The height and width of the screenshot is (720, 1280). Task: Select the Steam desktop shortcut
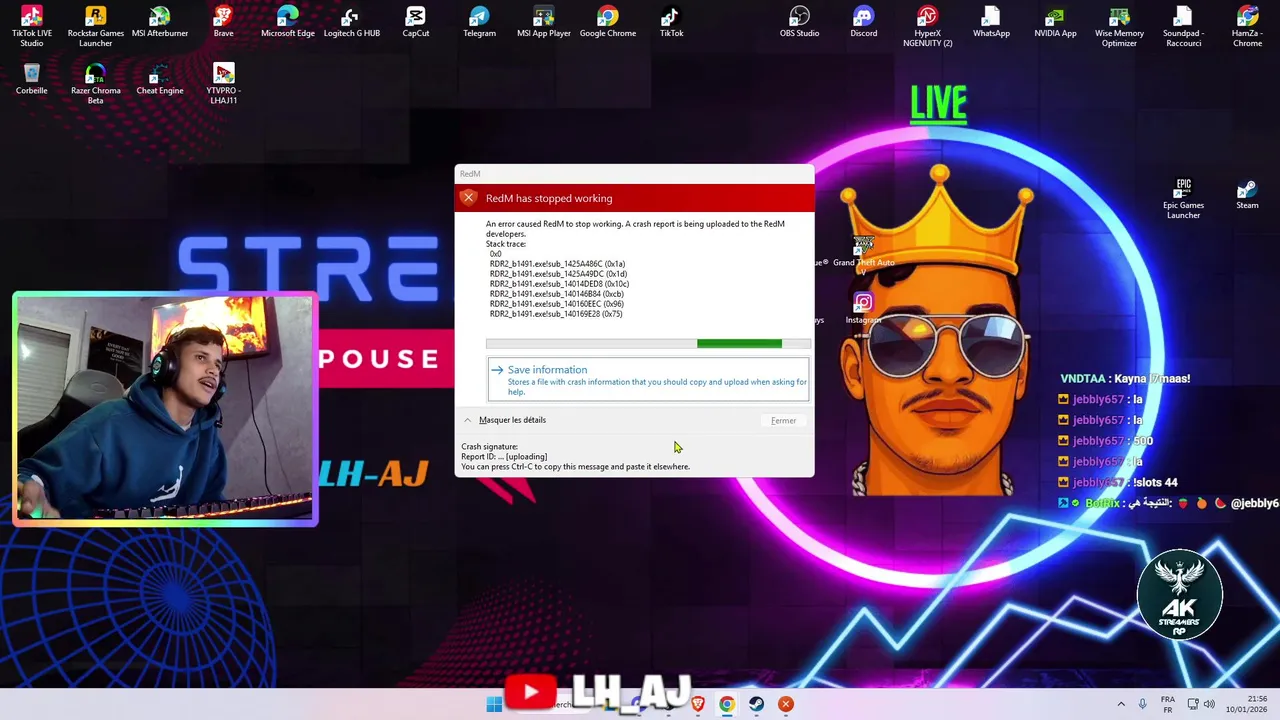(x=1247, y=194)
